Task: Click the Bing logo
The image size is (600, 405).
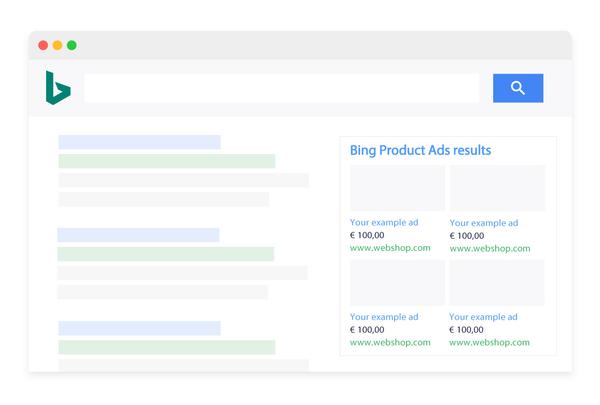Action: point(57,88)
